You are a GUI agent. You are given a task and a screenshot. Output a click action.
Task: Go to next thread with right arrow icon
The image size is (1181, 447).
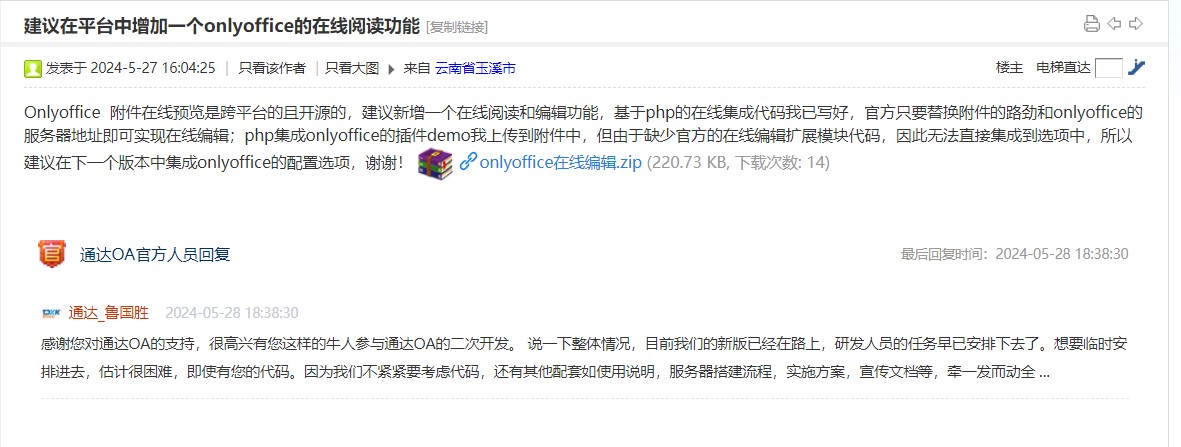(1136, 24)
